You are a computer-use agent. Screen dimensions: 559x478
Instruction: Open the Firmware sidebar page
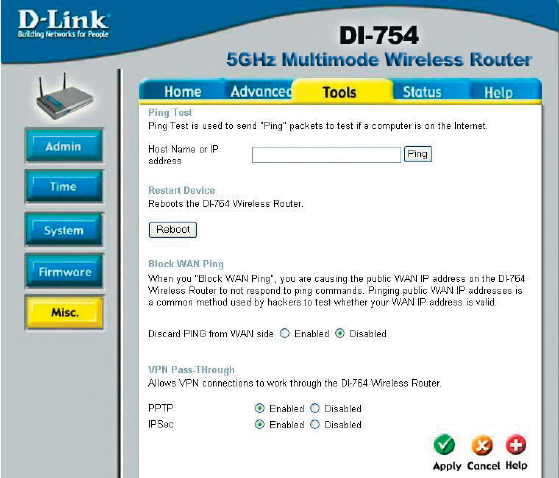pyautogui.click(x=64, y=271)
